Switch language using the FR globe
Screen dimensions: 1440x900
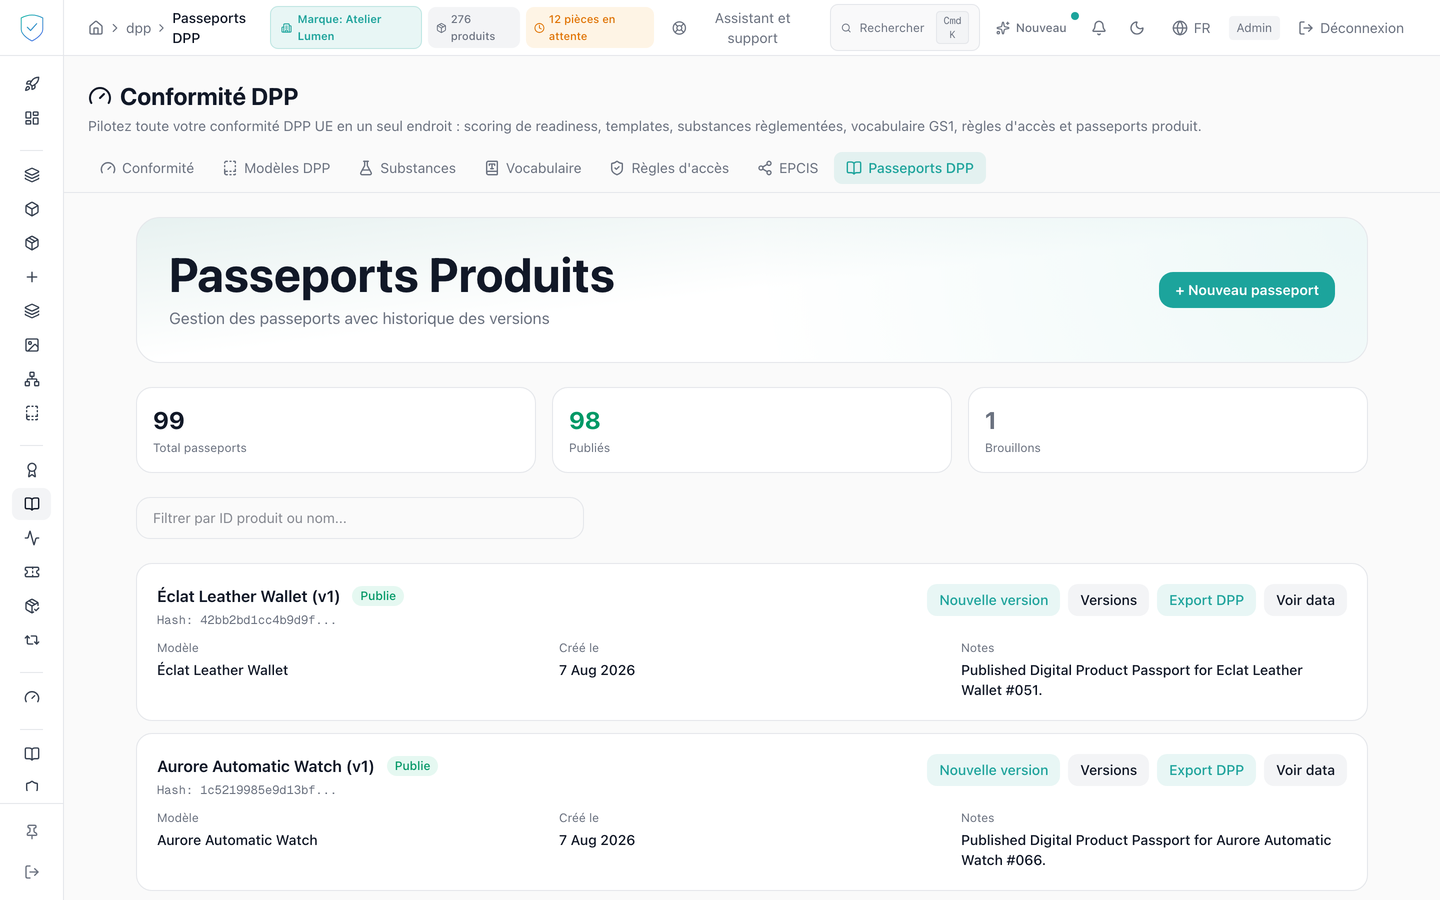point(1191,28)
